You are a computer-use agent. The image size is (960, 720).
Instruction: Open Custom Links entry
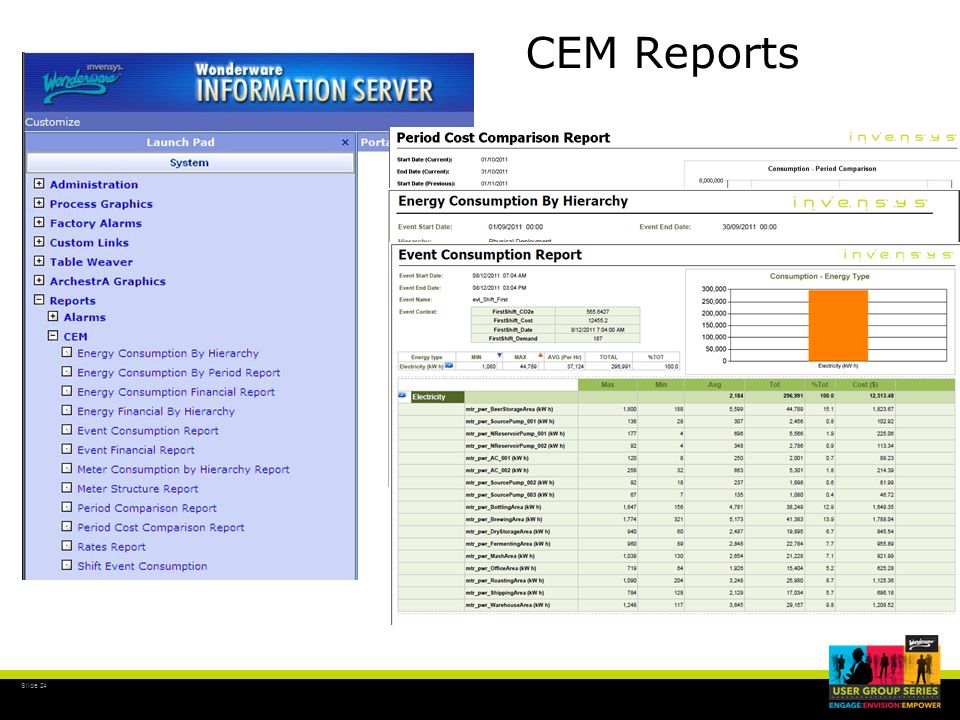tap(89, 242)
